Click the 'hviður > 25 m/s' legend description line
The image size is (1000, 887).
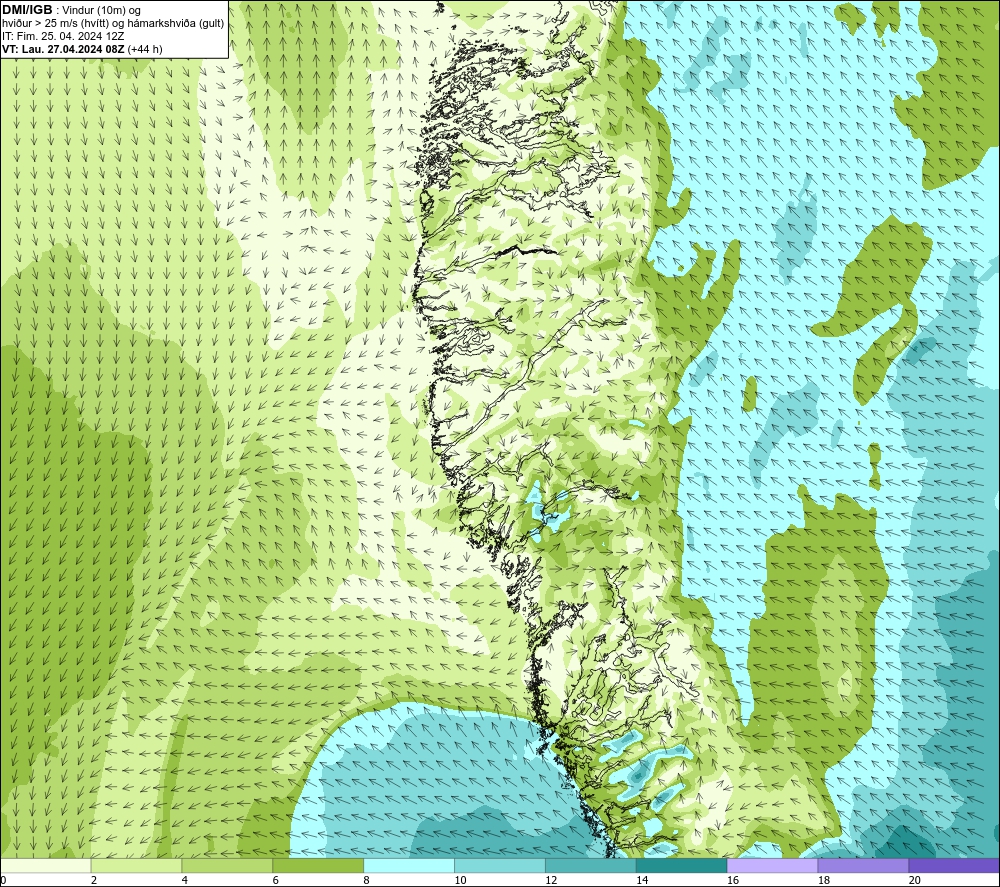(113, 24)
